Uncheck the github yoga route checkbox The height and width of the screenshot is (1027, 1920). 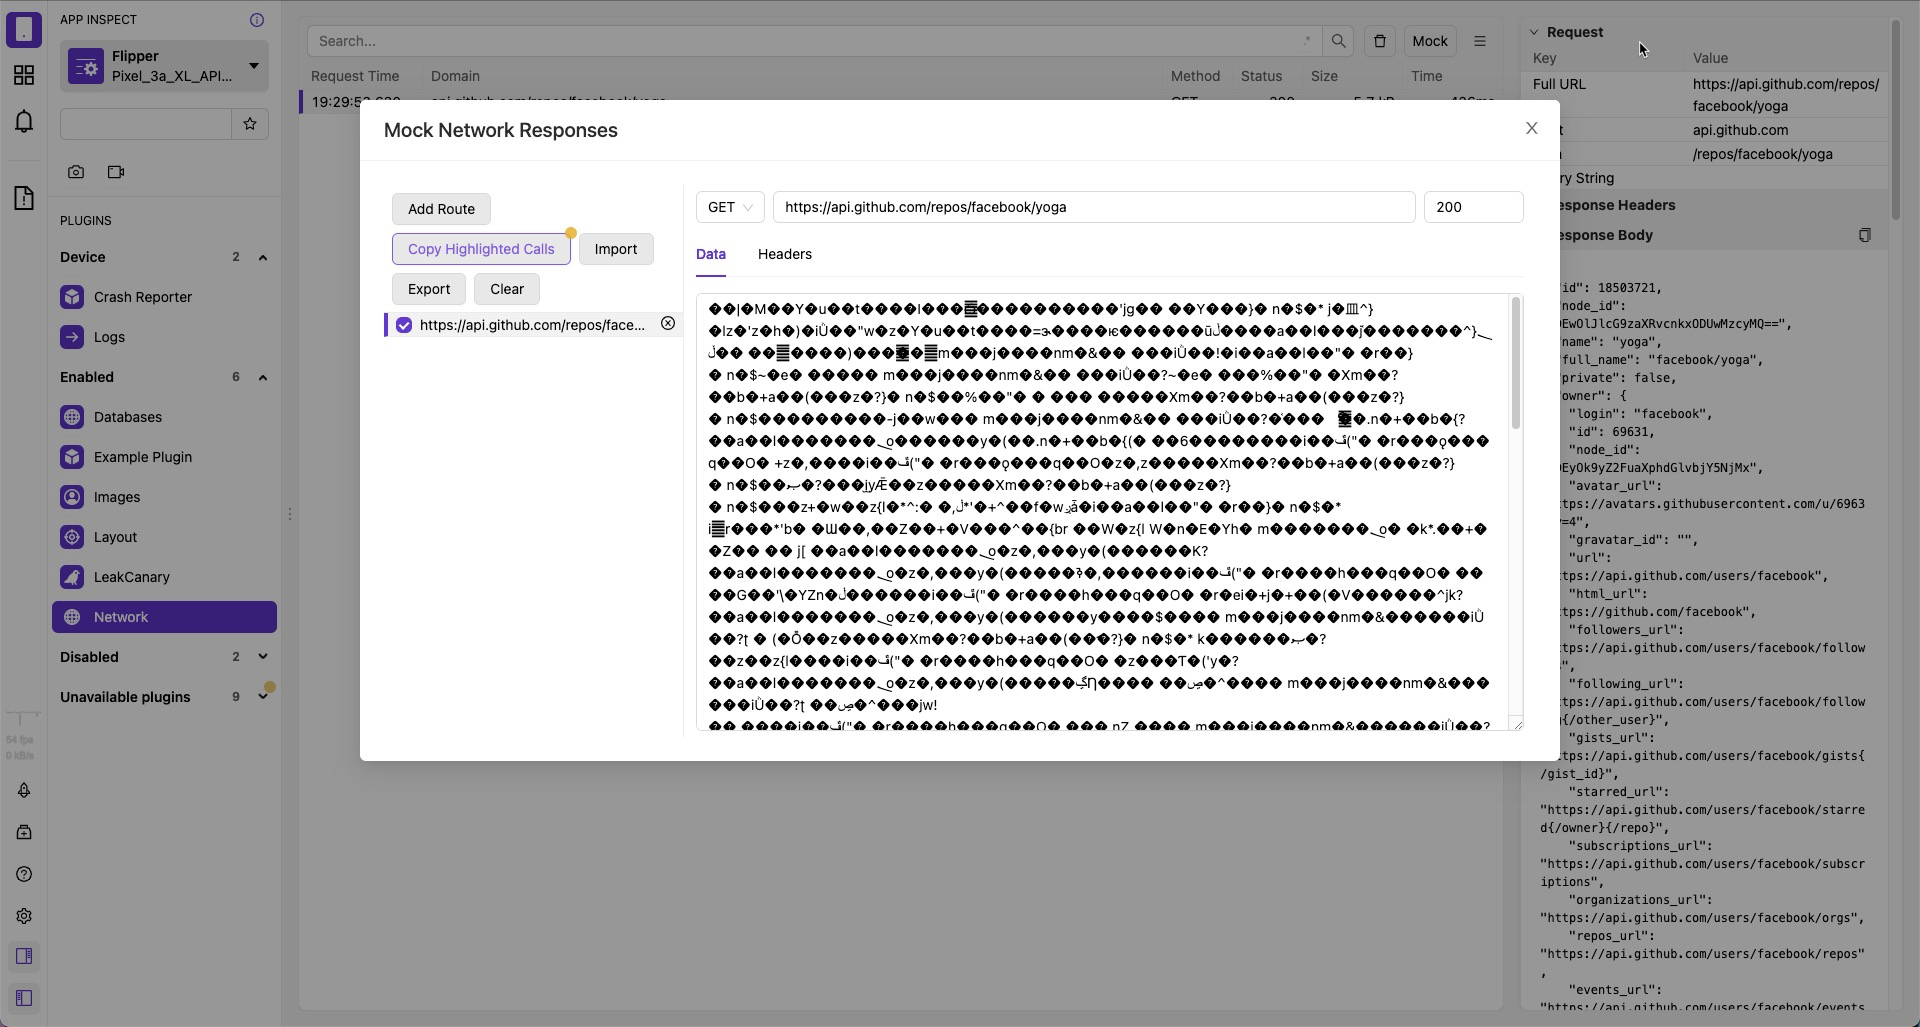pyautogui.click(x=404, y=325)
